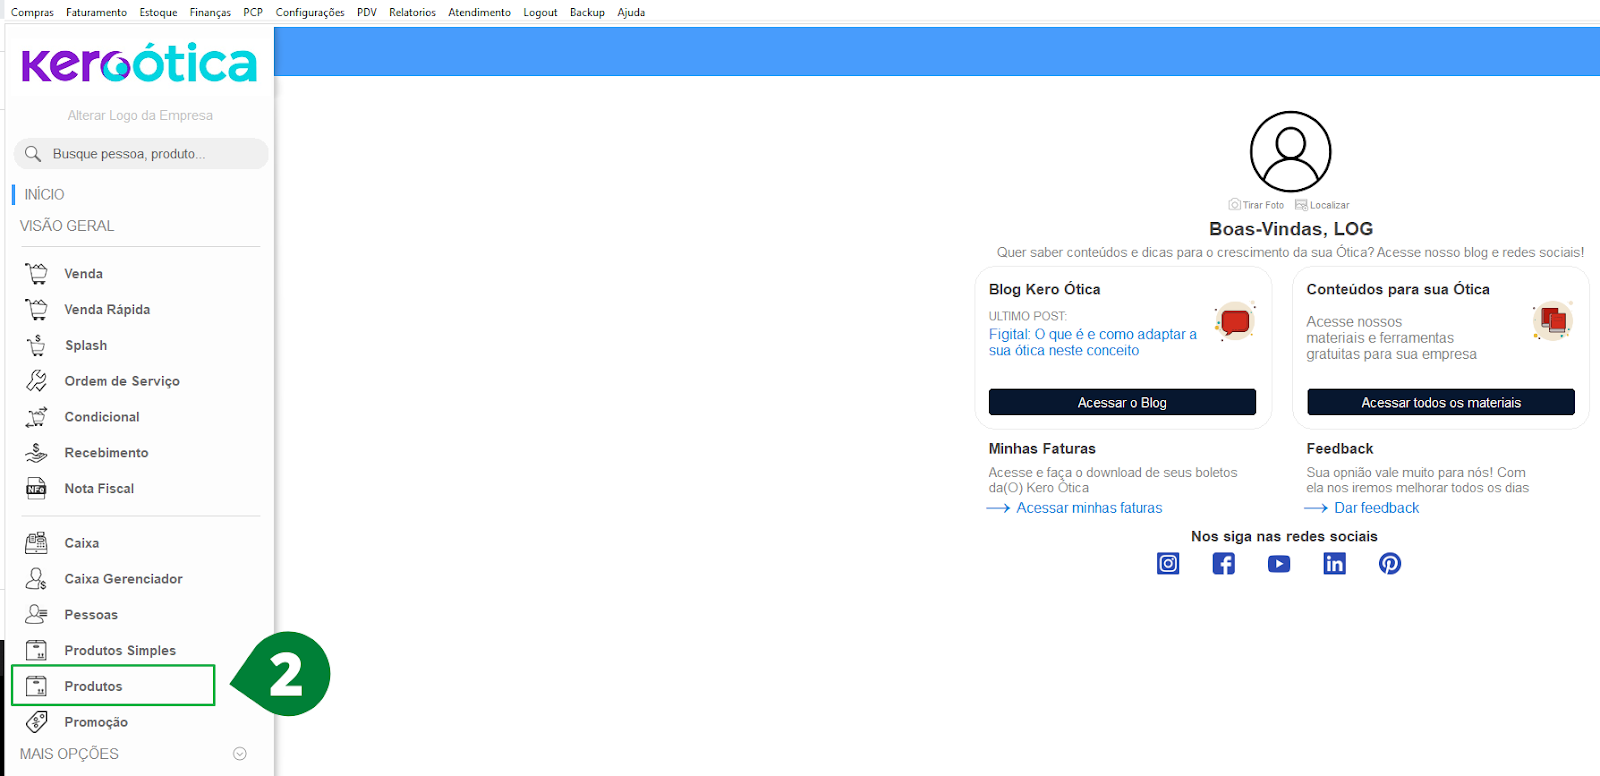Viewport: 1600px width, 776px height.
Task: Open the Faturamento menu
Action: [96, 12]
